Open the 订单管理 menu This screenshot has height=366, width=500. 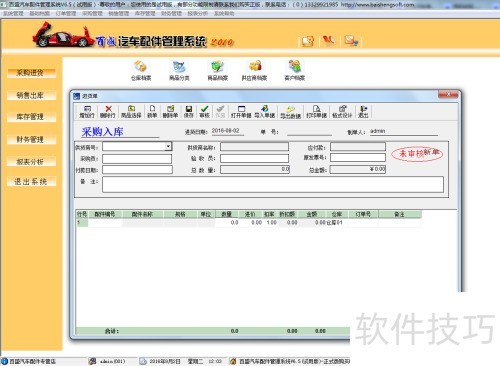tap(66, 13)
